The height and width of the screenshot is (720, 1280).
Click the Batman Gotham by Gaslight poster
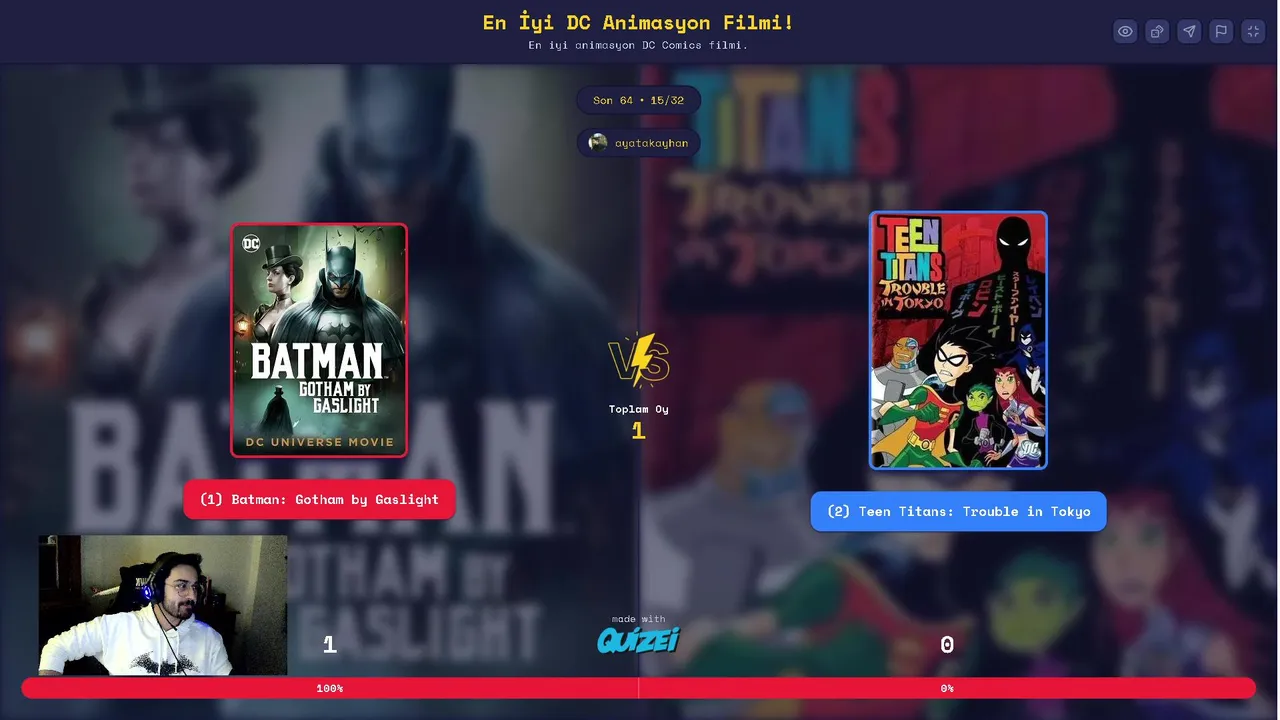[319, 340]
